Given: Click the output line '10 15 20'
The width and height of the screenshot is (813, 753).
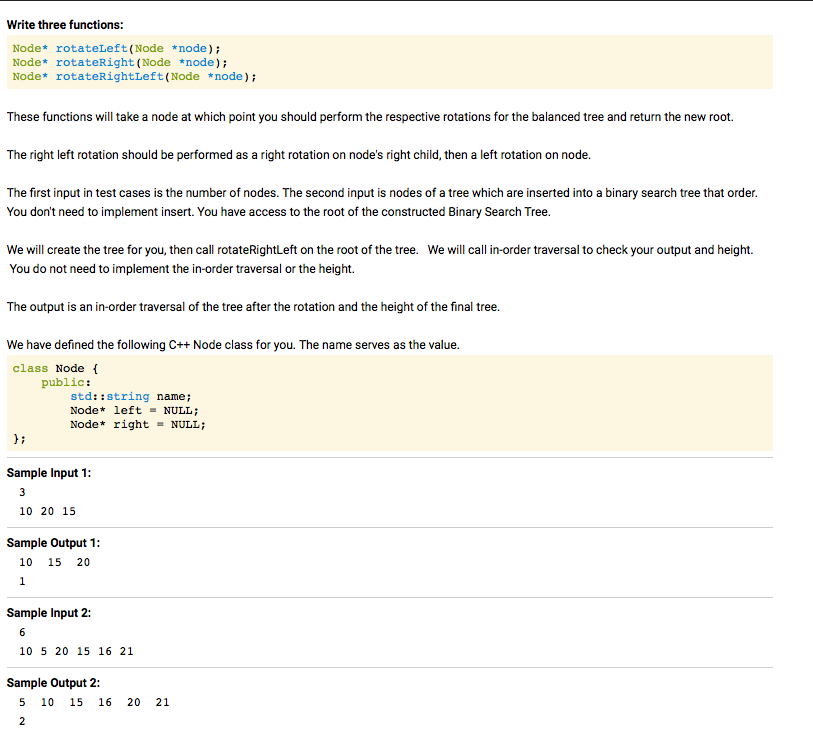Looking at the screenshot, I should (x=54, y=562).
